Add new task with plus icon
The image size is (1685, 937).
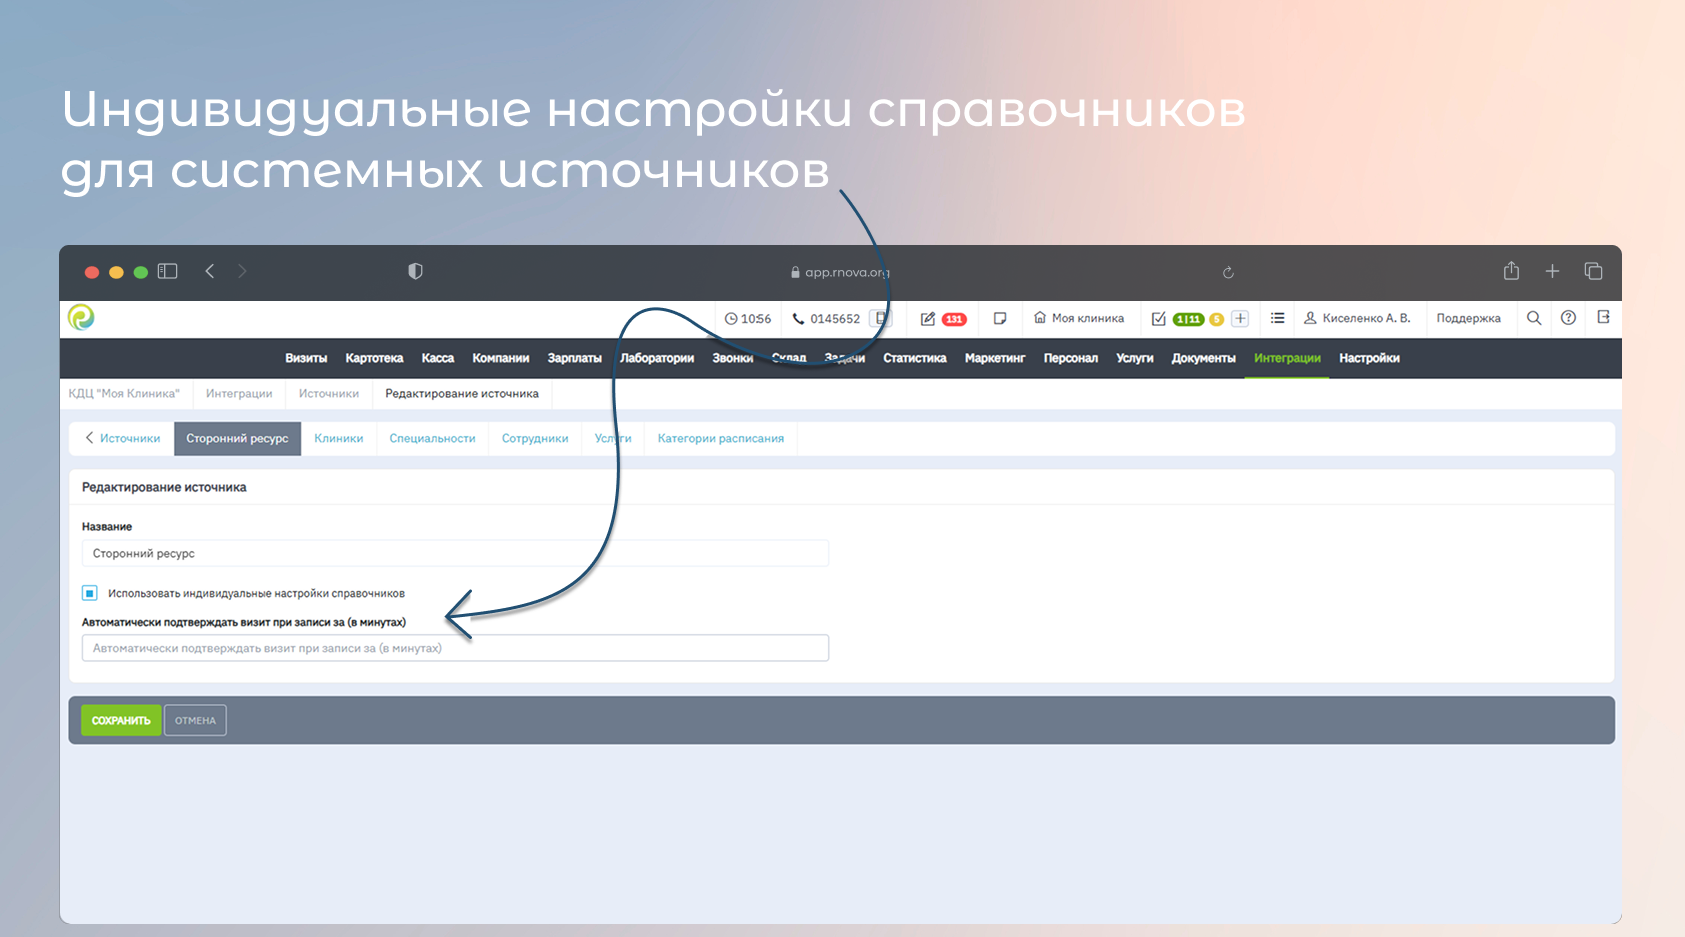(1240, 319)
